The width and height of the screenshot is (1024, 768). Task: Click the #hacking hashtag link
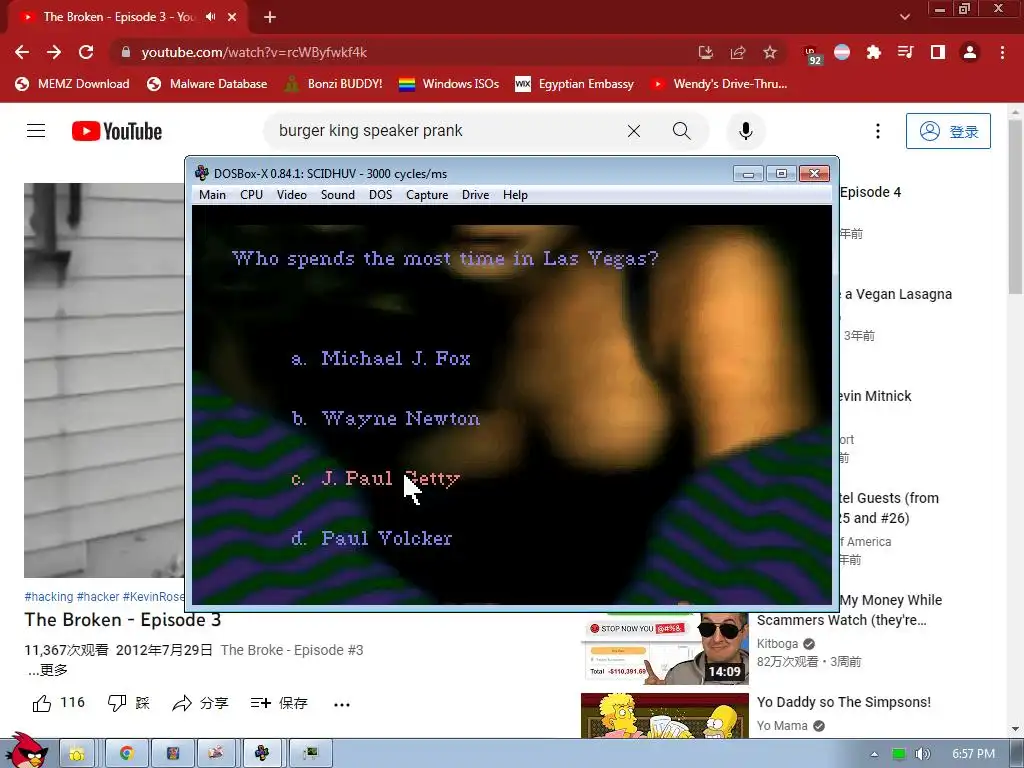pos(49,596)
